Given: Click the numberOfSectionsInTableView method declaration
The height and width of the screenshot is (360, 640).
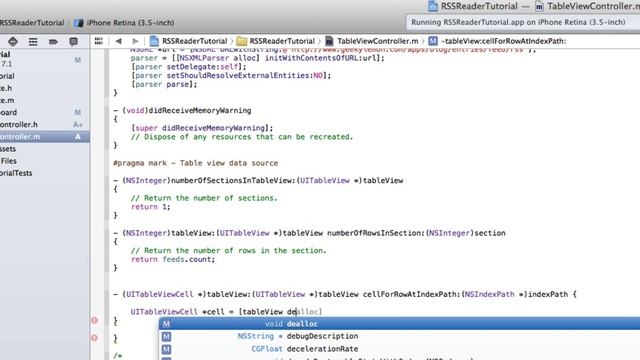Looking at the screenshot, I should [258, 180].
